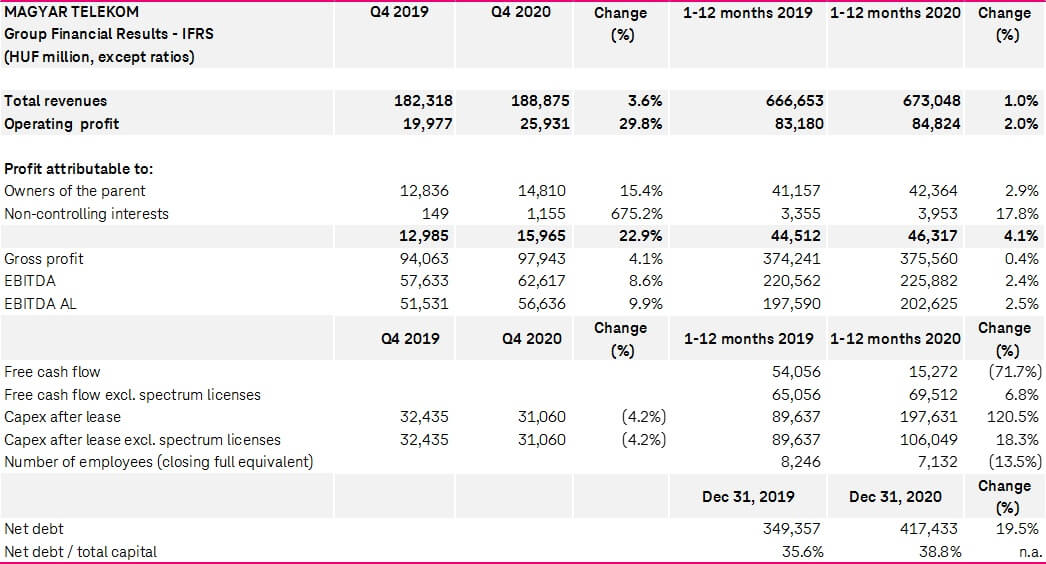Select the 'Profit attributable to:' heading

click(78, 169)
